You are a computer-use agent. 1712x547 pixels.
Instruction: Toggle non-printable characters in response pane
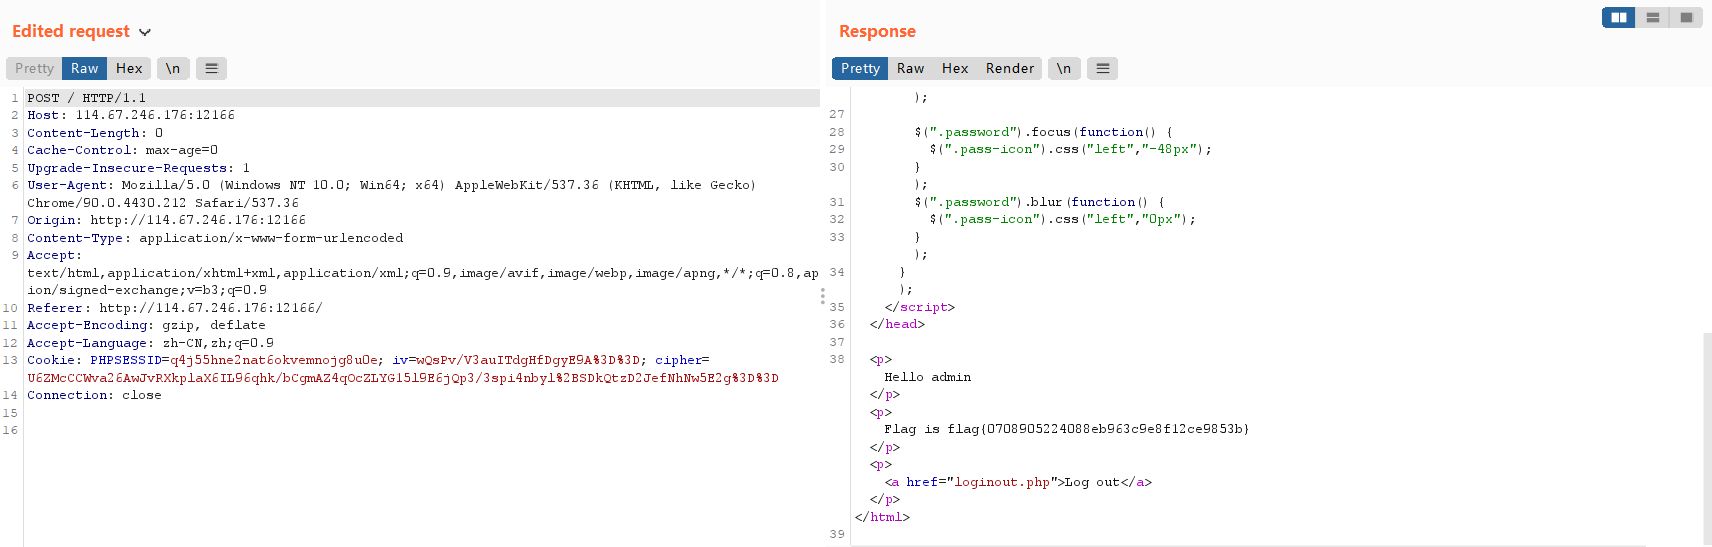pos(1064,68)
